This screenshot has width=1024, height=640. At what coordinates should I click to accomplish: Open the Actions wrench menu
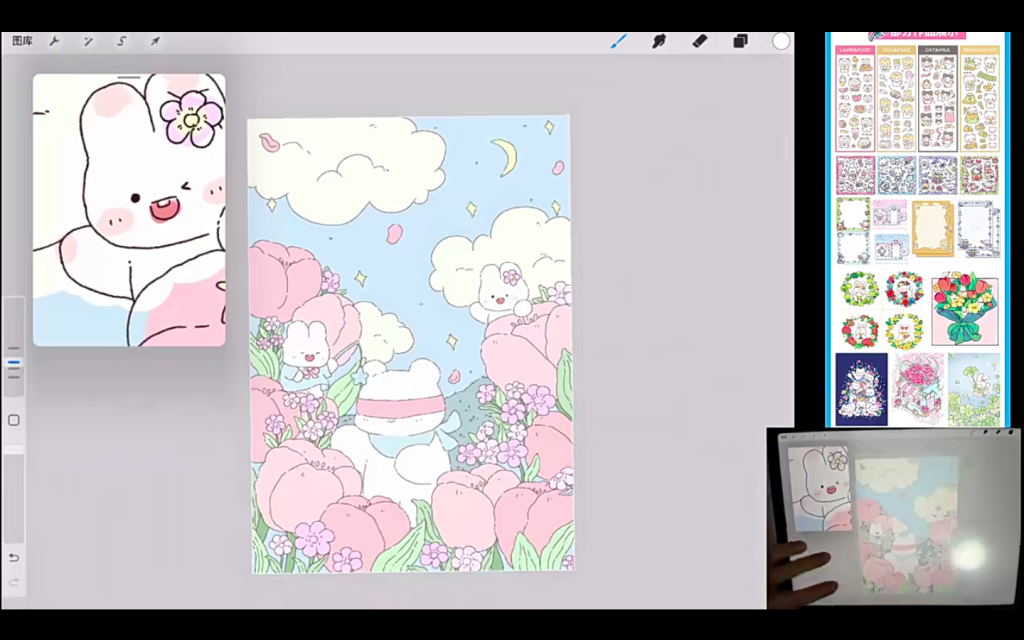[x=55, y=41]
